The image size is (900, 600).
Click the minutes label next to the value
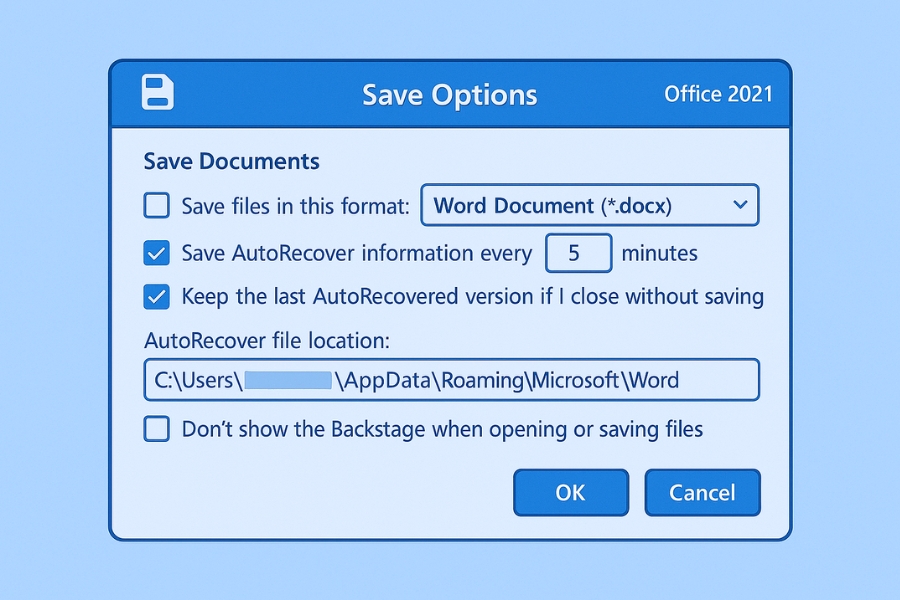659,253
